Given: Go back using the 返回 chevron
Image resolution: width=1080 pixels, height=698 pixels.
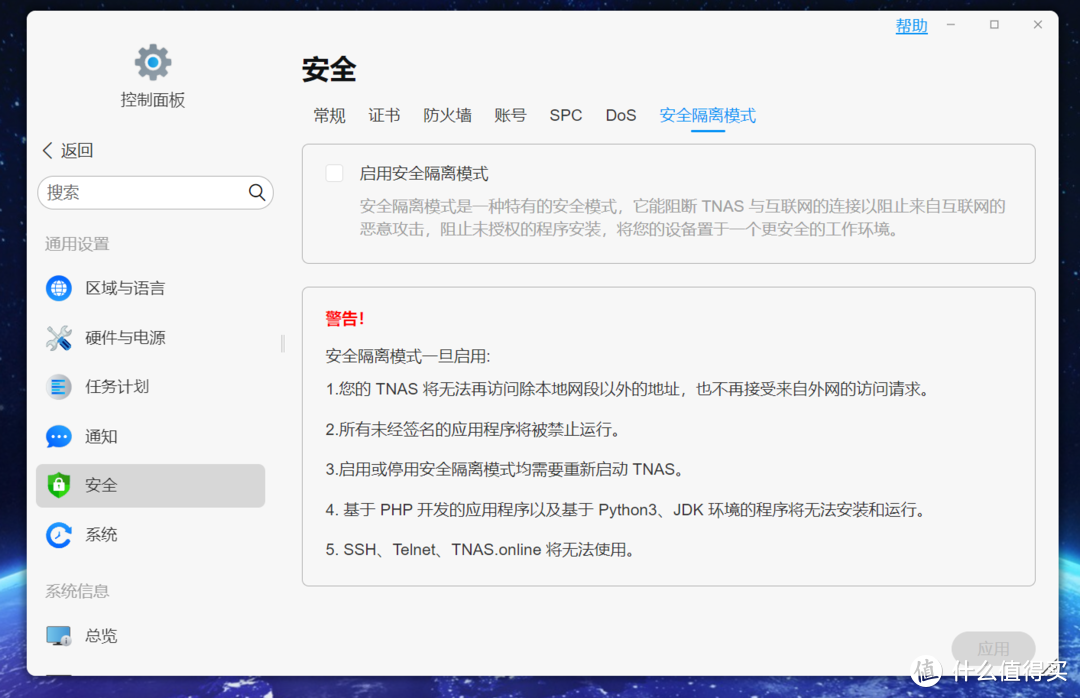Looking at the screenshot, I should [x=48, y=150].
